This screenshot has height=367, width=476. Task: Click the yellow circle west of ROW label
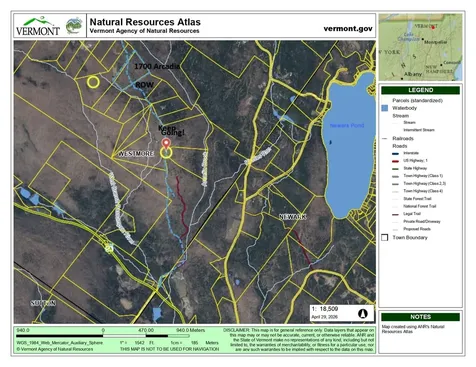point(93,82)
